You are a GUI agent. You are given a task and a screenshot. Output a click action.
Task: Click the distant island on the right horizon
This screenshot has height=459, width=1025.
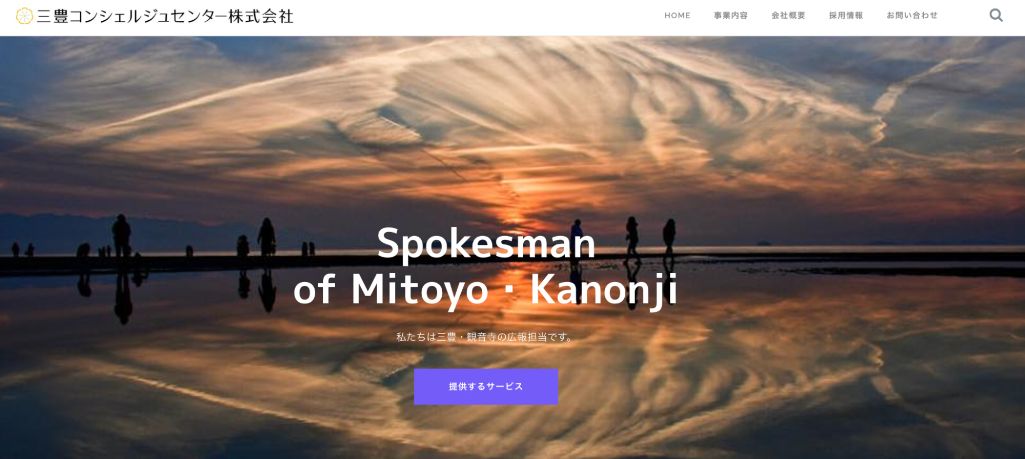pos(764,243)
